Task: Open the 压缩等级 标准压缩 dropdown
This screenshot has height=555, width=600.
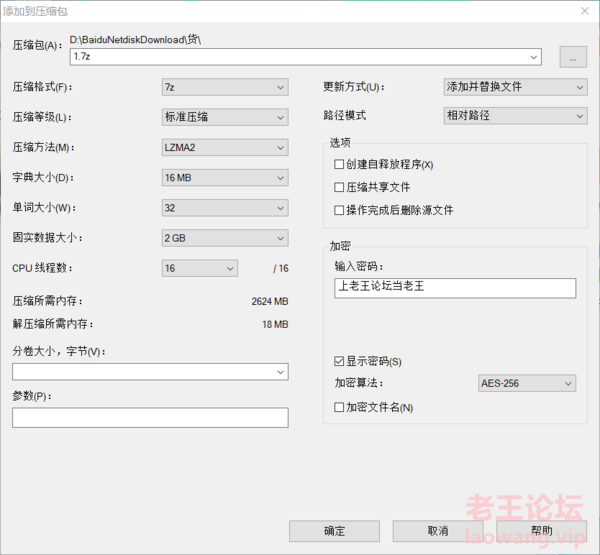Action: click(225, 117)
